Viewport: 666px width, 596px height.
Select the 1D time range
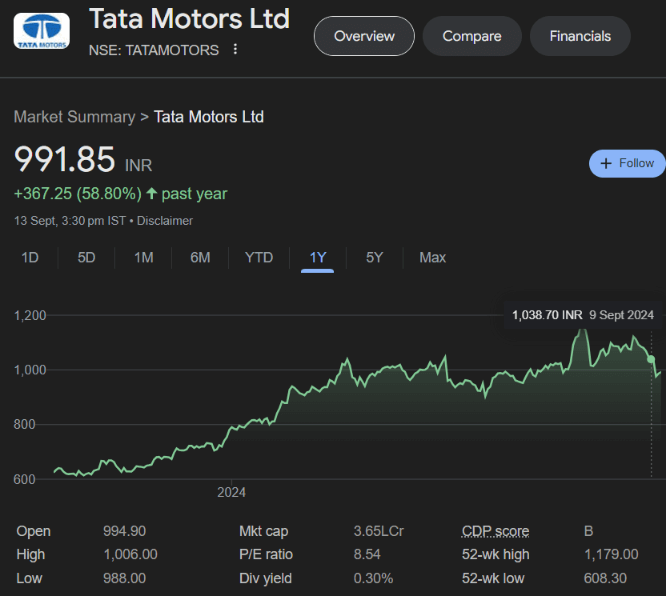pyautogui.click(x=30, y=257)
